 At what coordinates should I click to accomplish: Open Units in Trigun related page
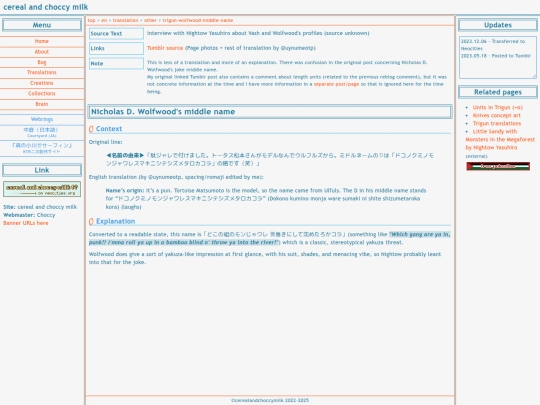pyautogui.click(x=498, y=107)
